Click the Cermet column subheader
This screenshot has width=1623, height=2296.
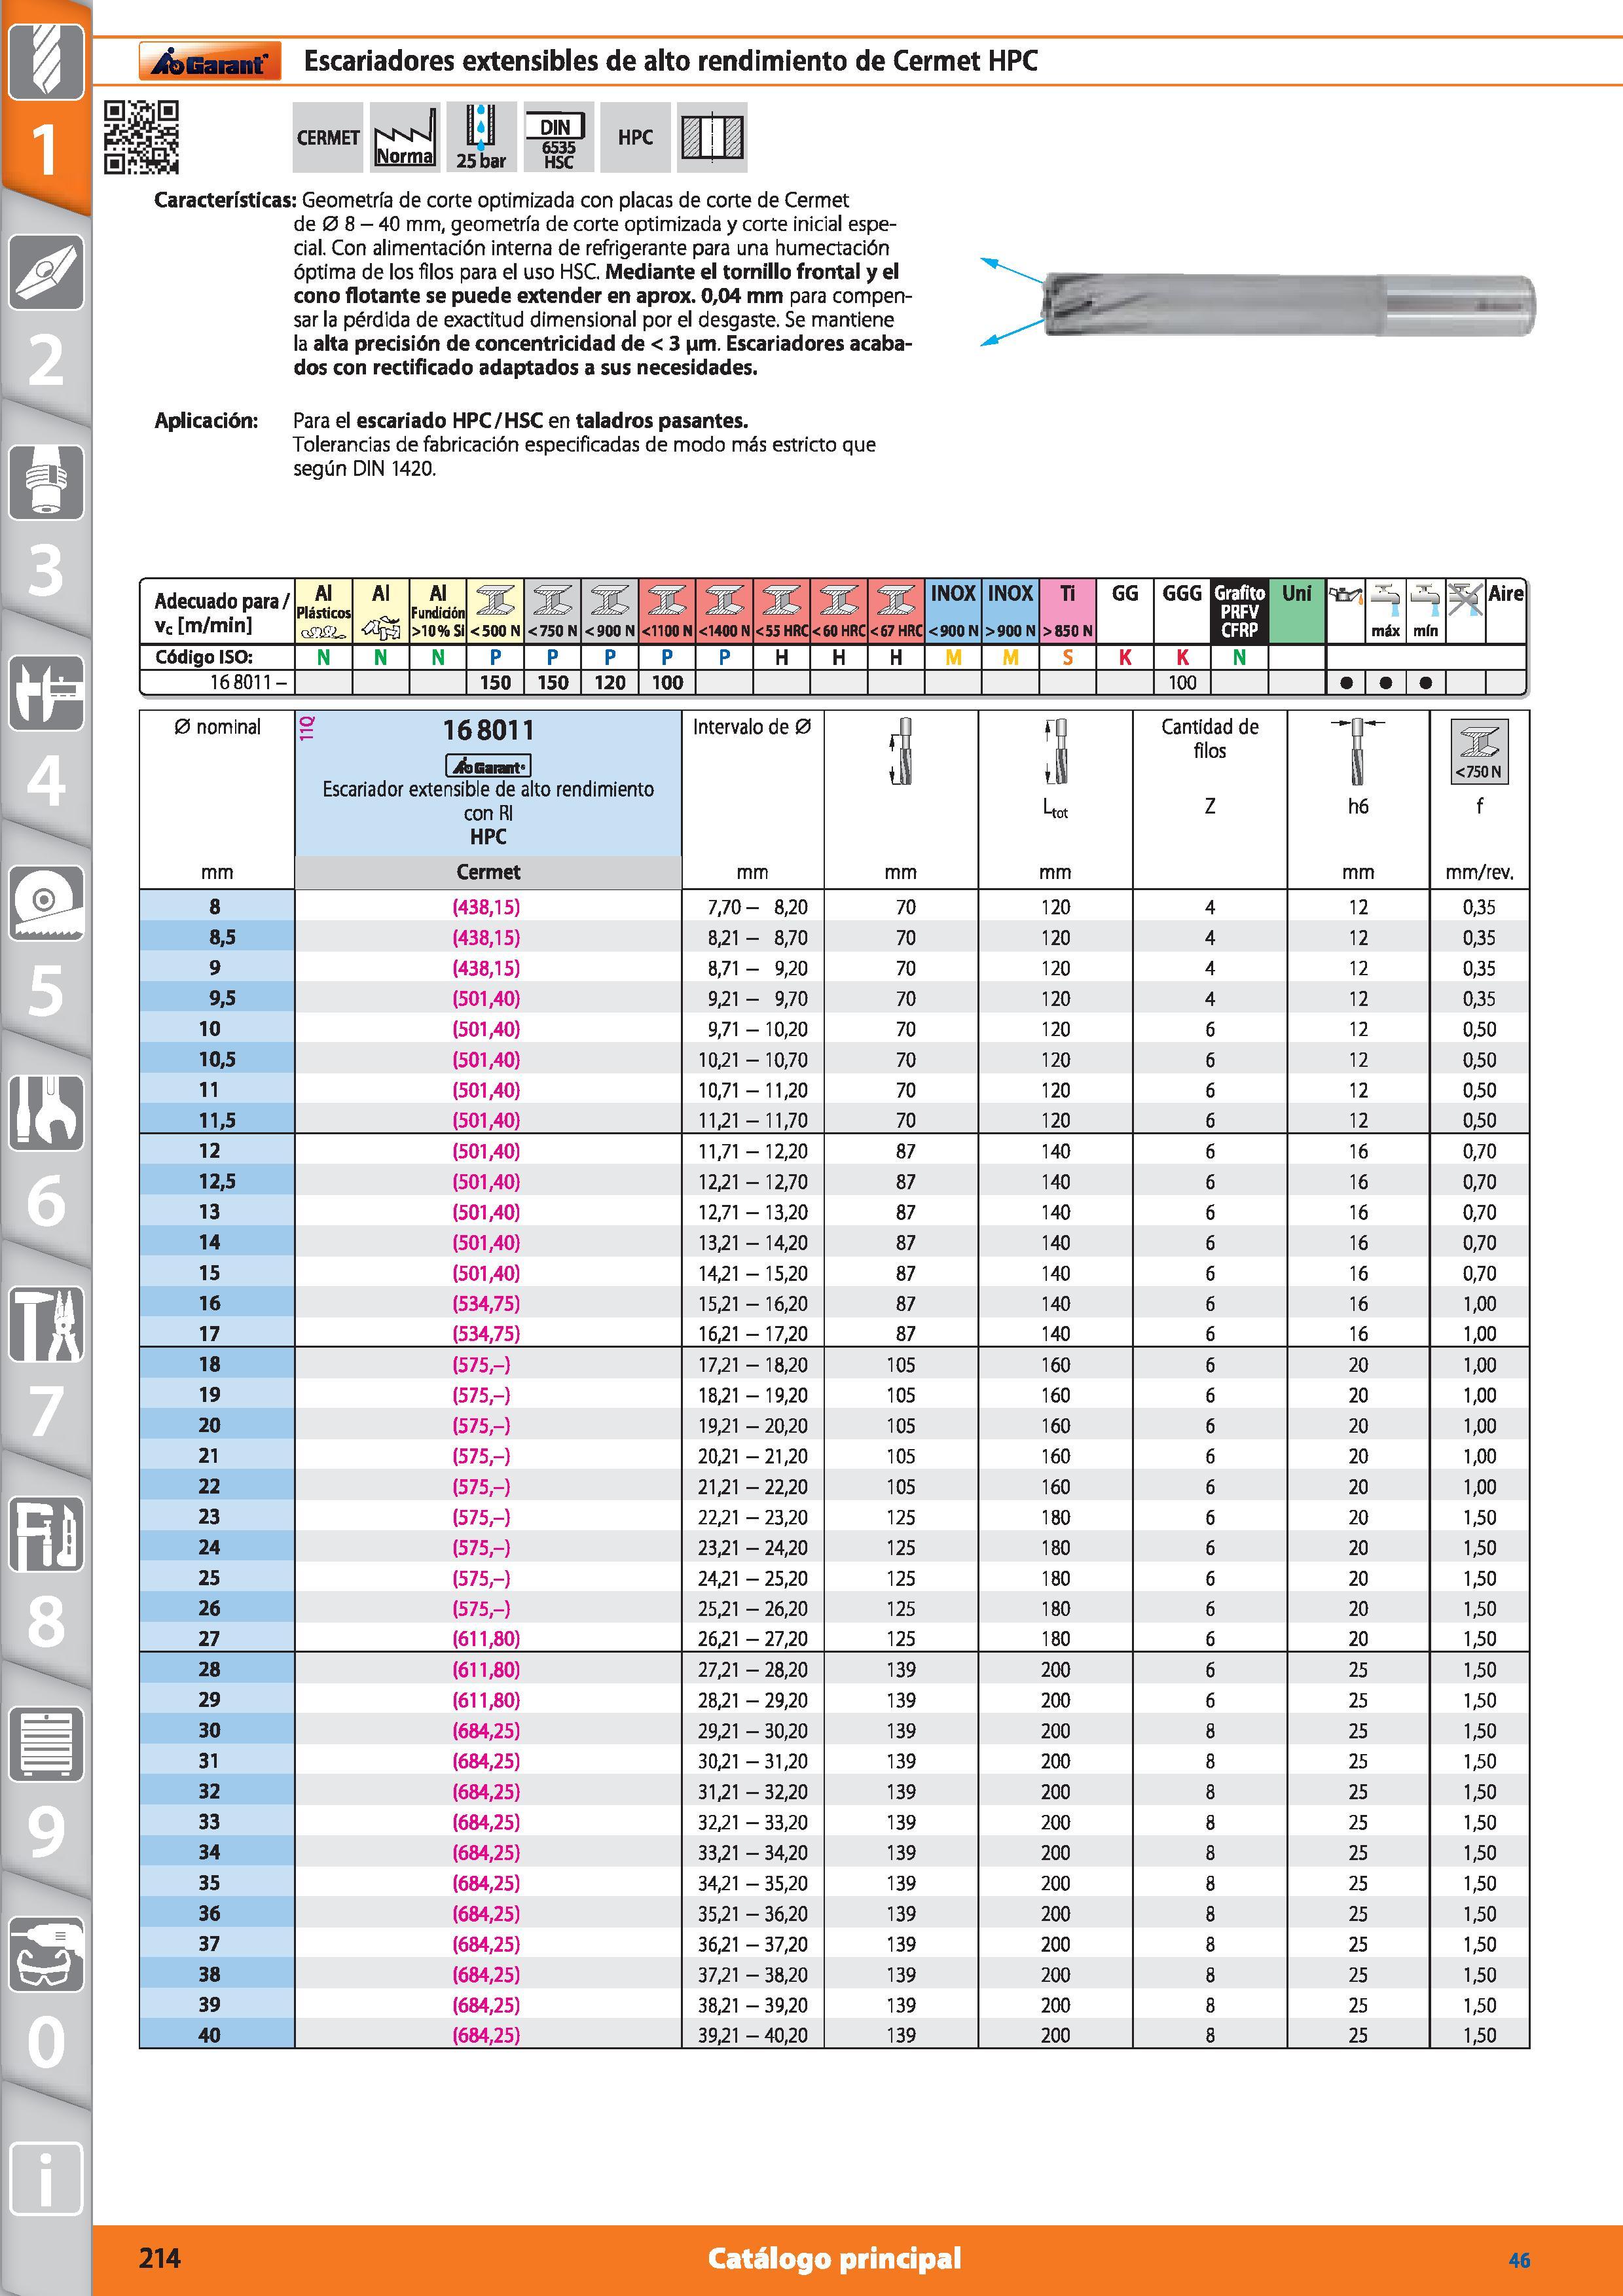488,872
